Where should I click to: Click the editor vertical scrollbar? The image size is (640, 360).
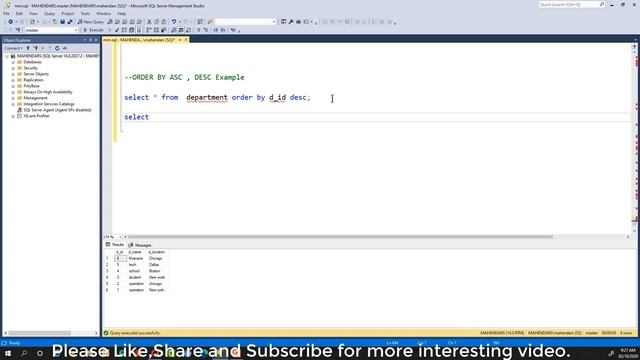[x=634, y=139]
